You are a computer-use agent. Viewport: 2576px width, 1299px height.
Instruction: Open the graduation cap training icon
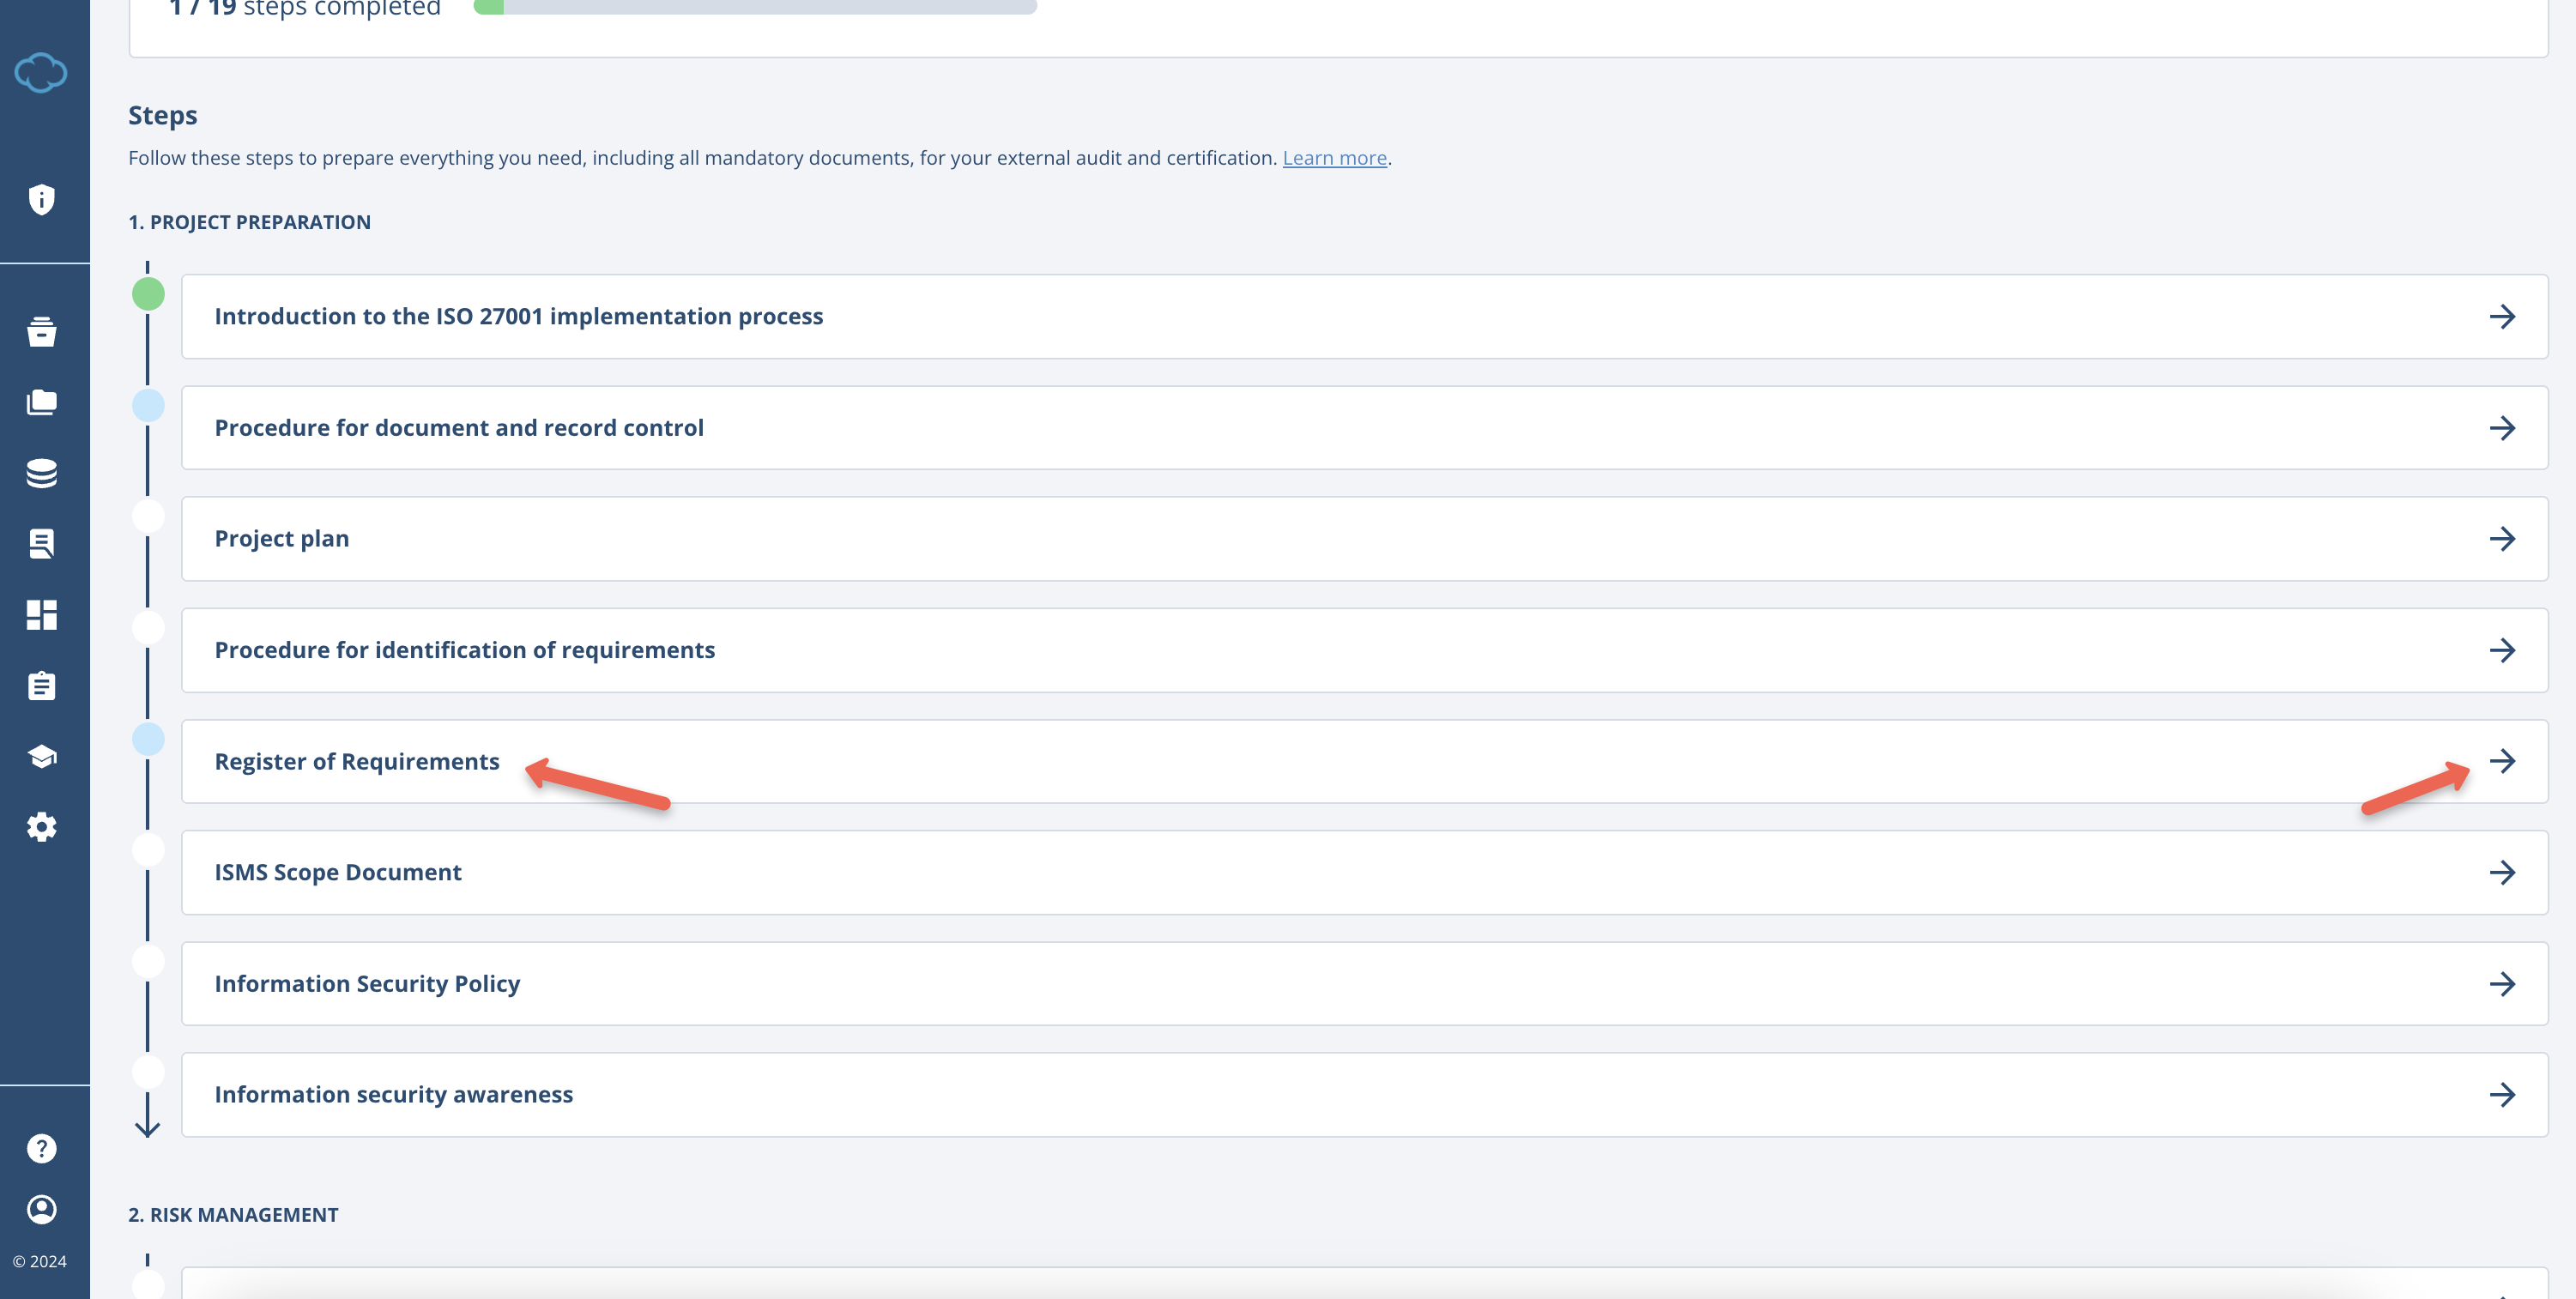(x=41, y=757)
